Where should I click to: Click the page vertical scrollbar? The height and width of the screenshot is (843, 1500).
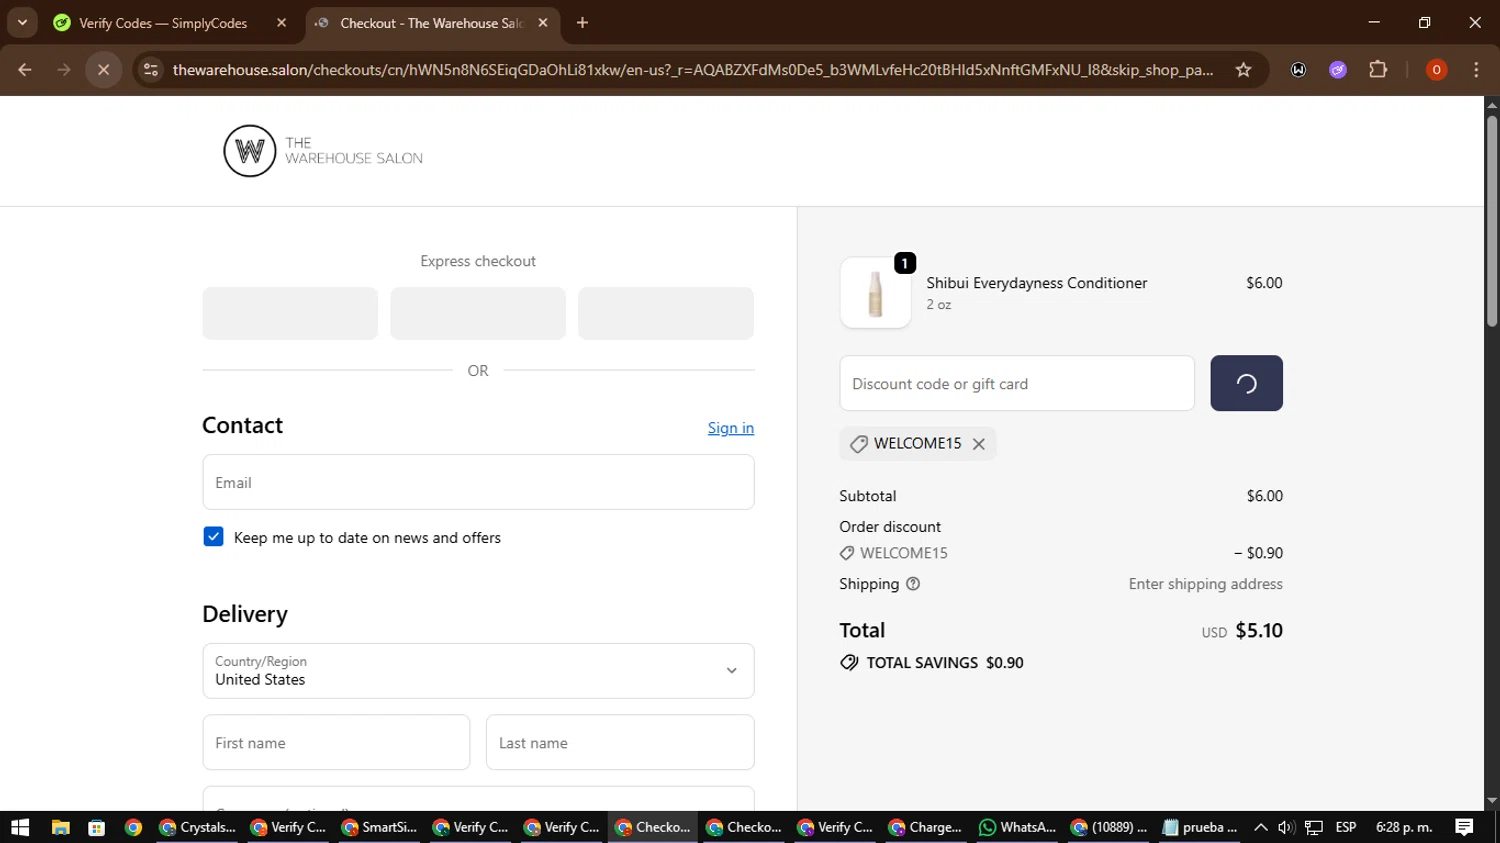point(1492,221)
